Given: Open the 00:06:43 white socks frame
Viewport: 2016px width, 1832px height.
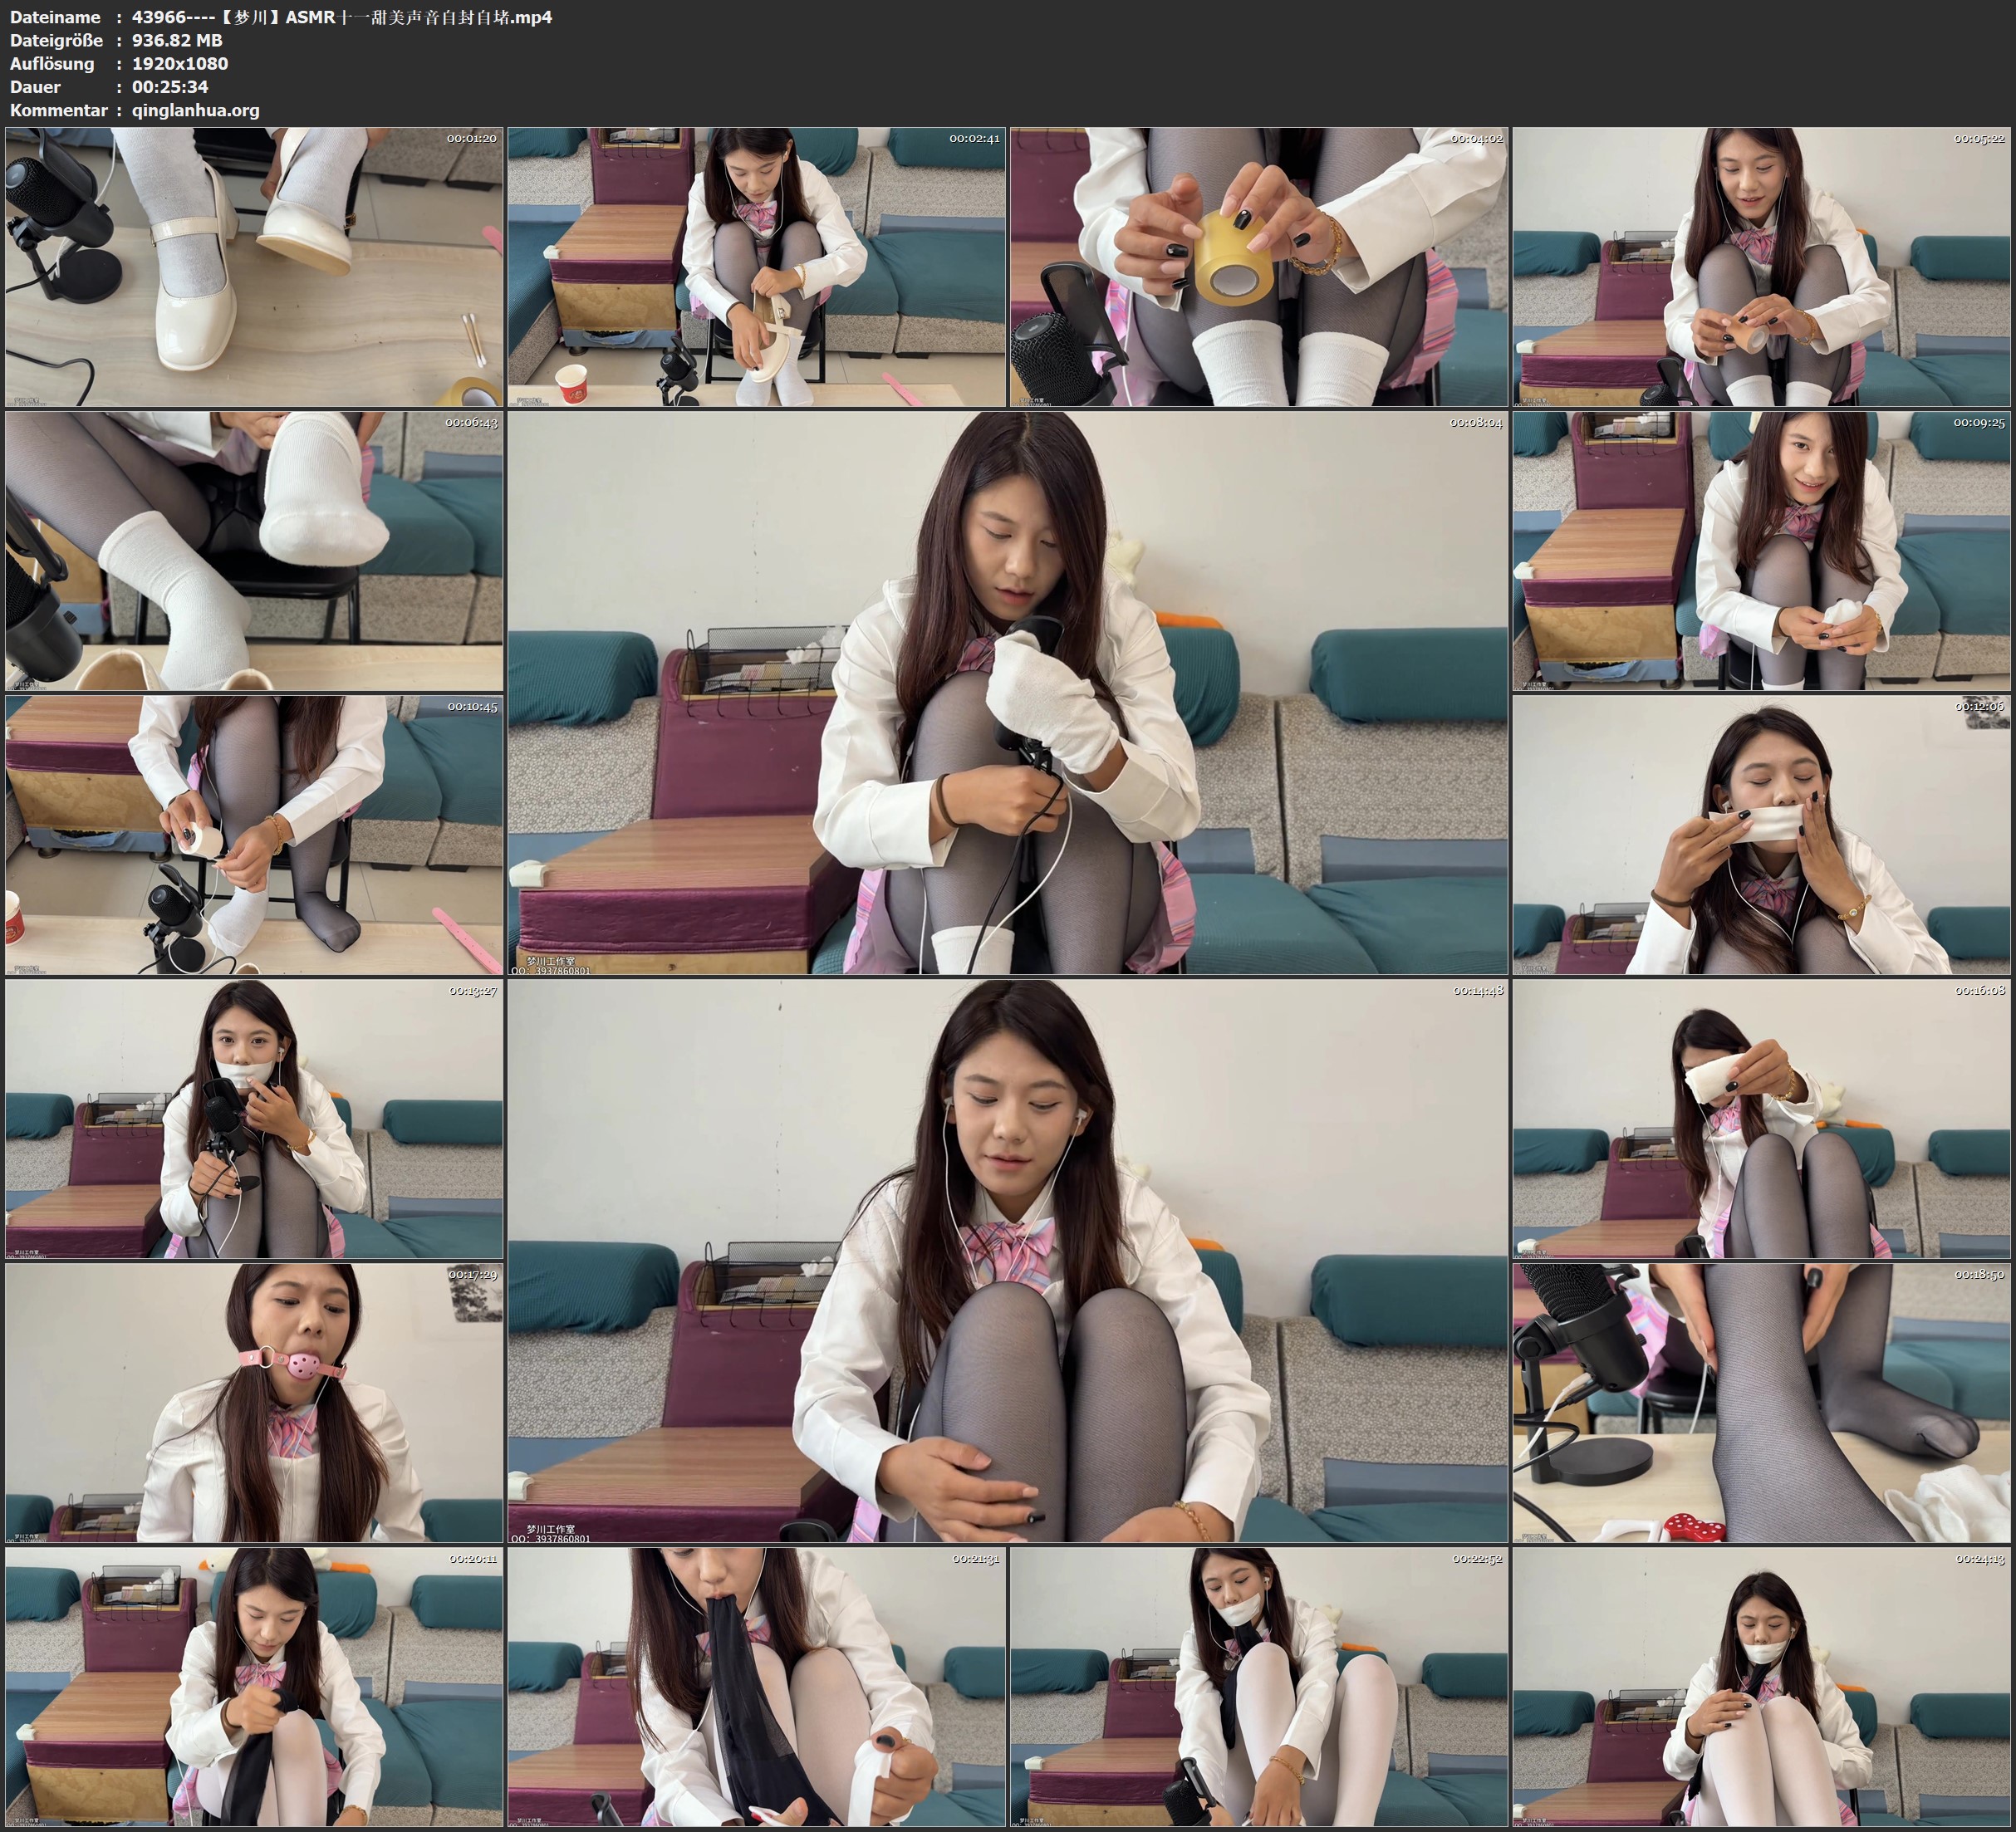Looking at the screenshot, I should (254, 551).
